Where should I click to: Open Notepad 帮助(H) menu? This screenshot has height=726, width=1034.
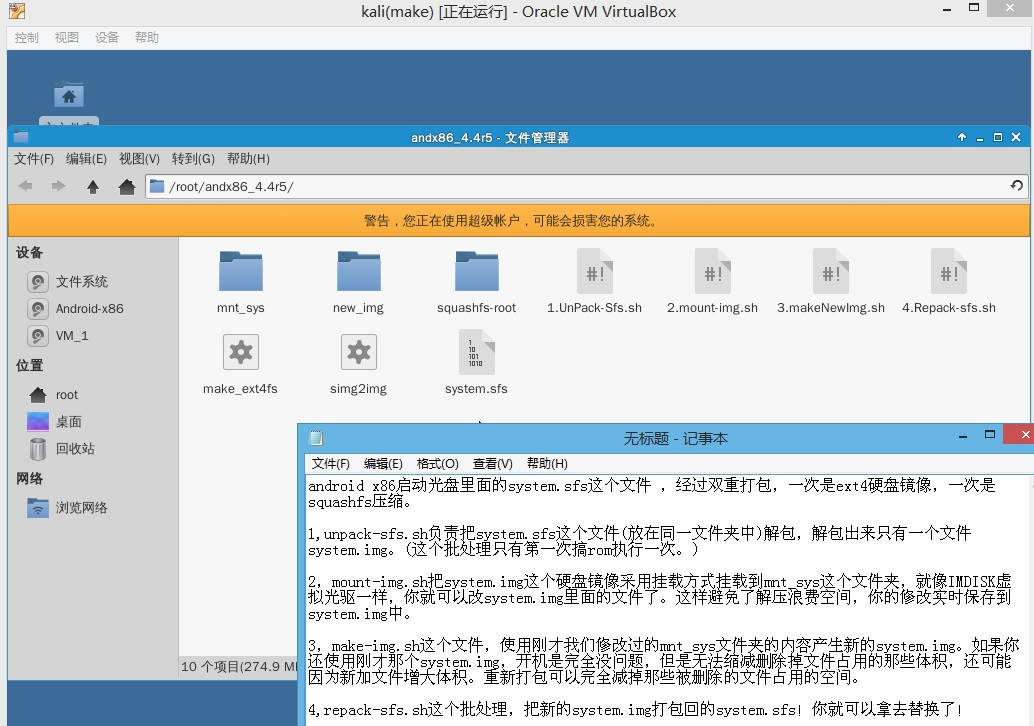click(547, 464)
